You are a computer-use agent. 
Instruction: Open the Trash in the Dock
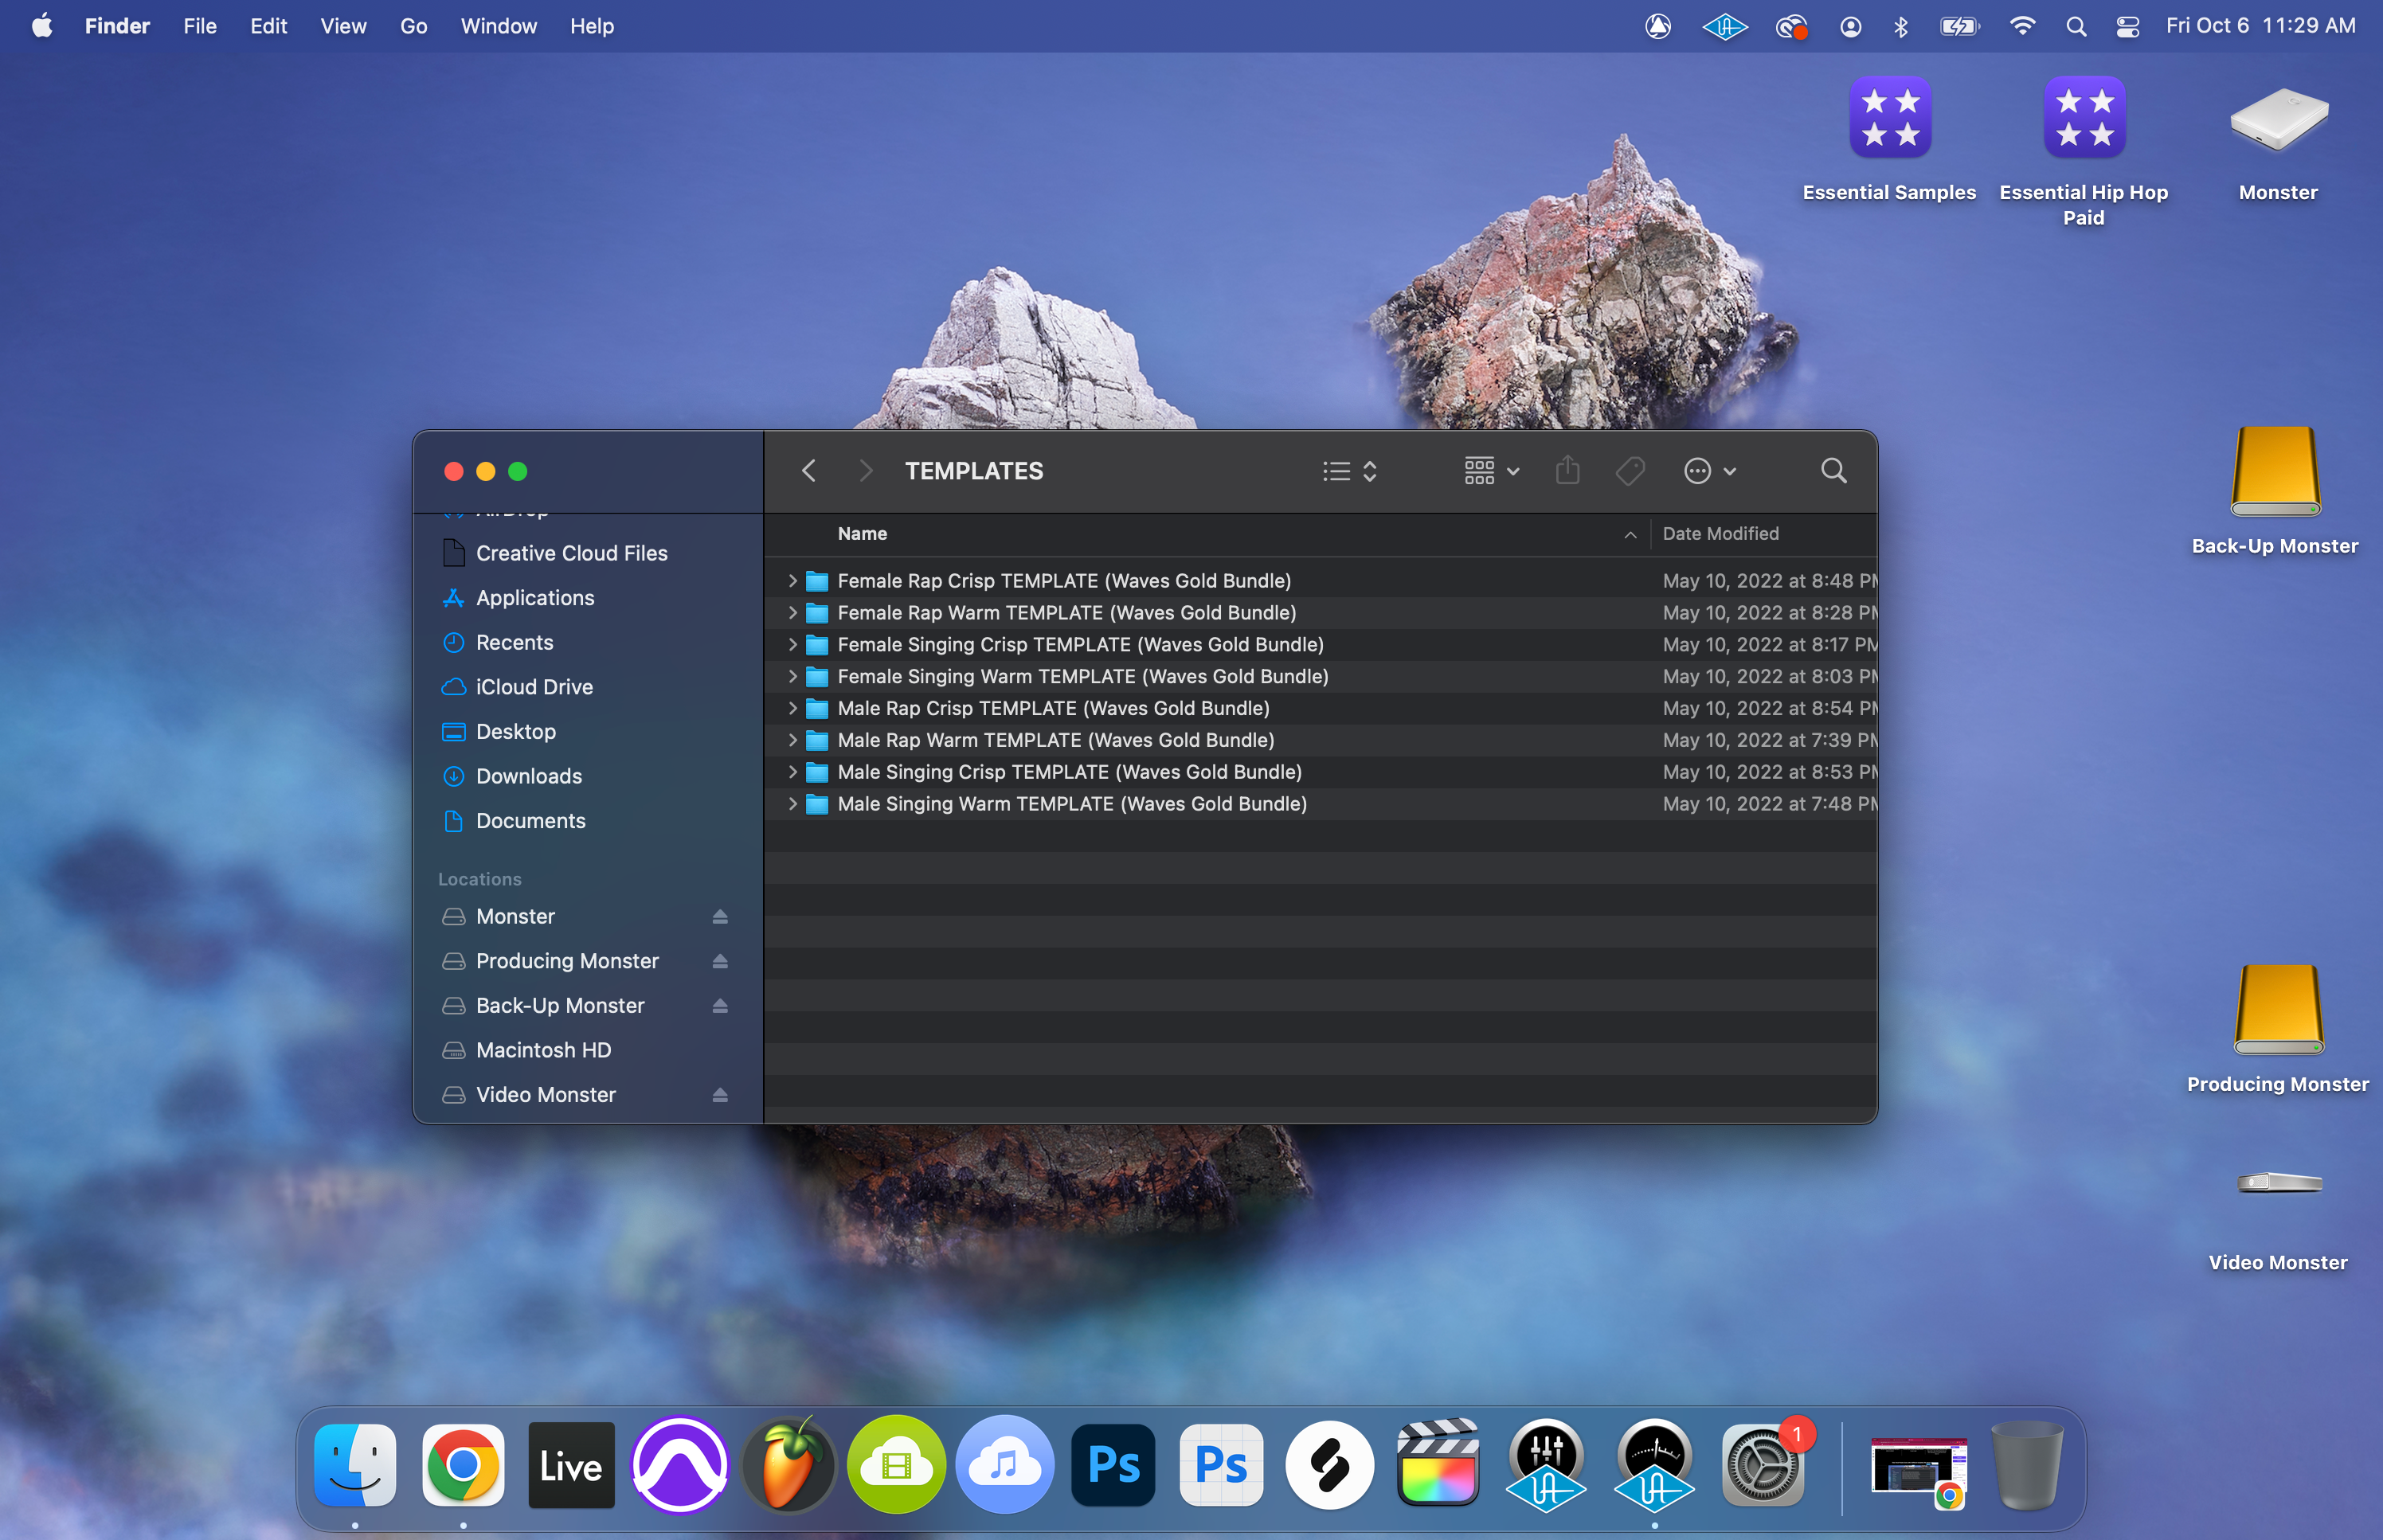click(2025, 1466)
